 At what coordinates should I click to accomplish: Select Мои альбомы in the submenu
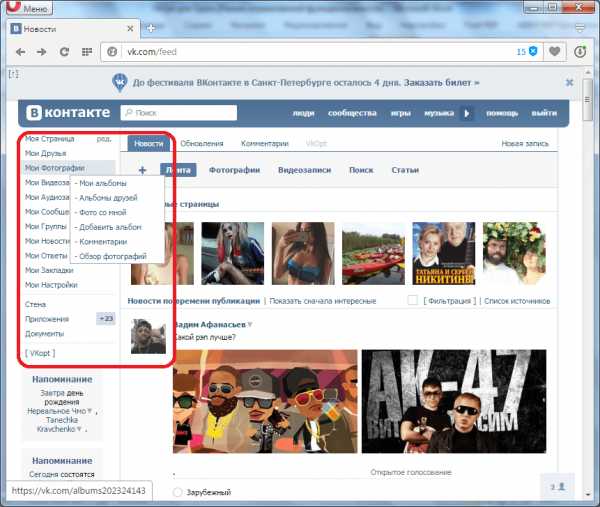101,183
